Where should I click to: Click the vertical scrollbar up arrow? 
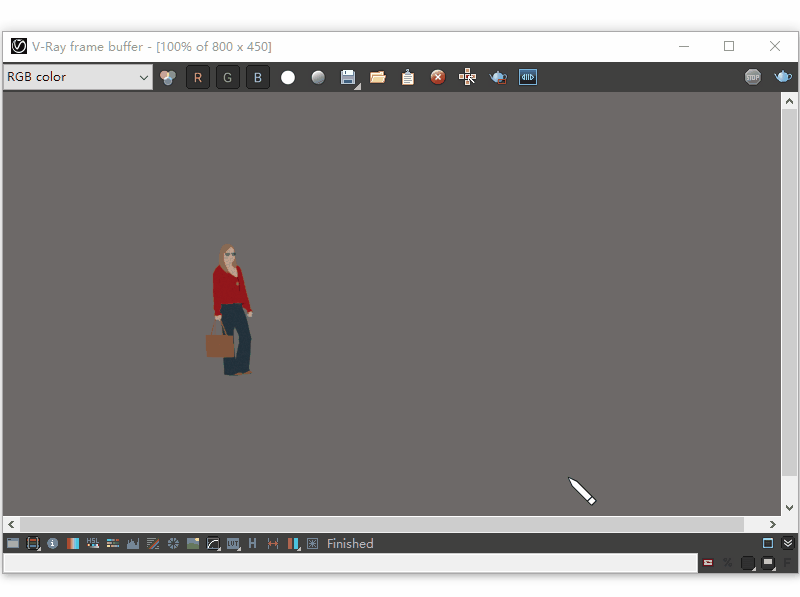789,101
